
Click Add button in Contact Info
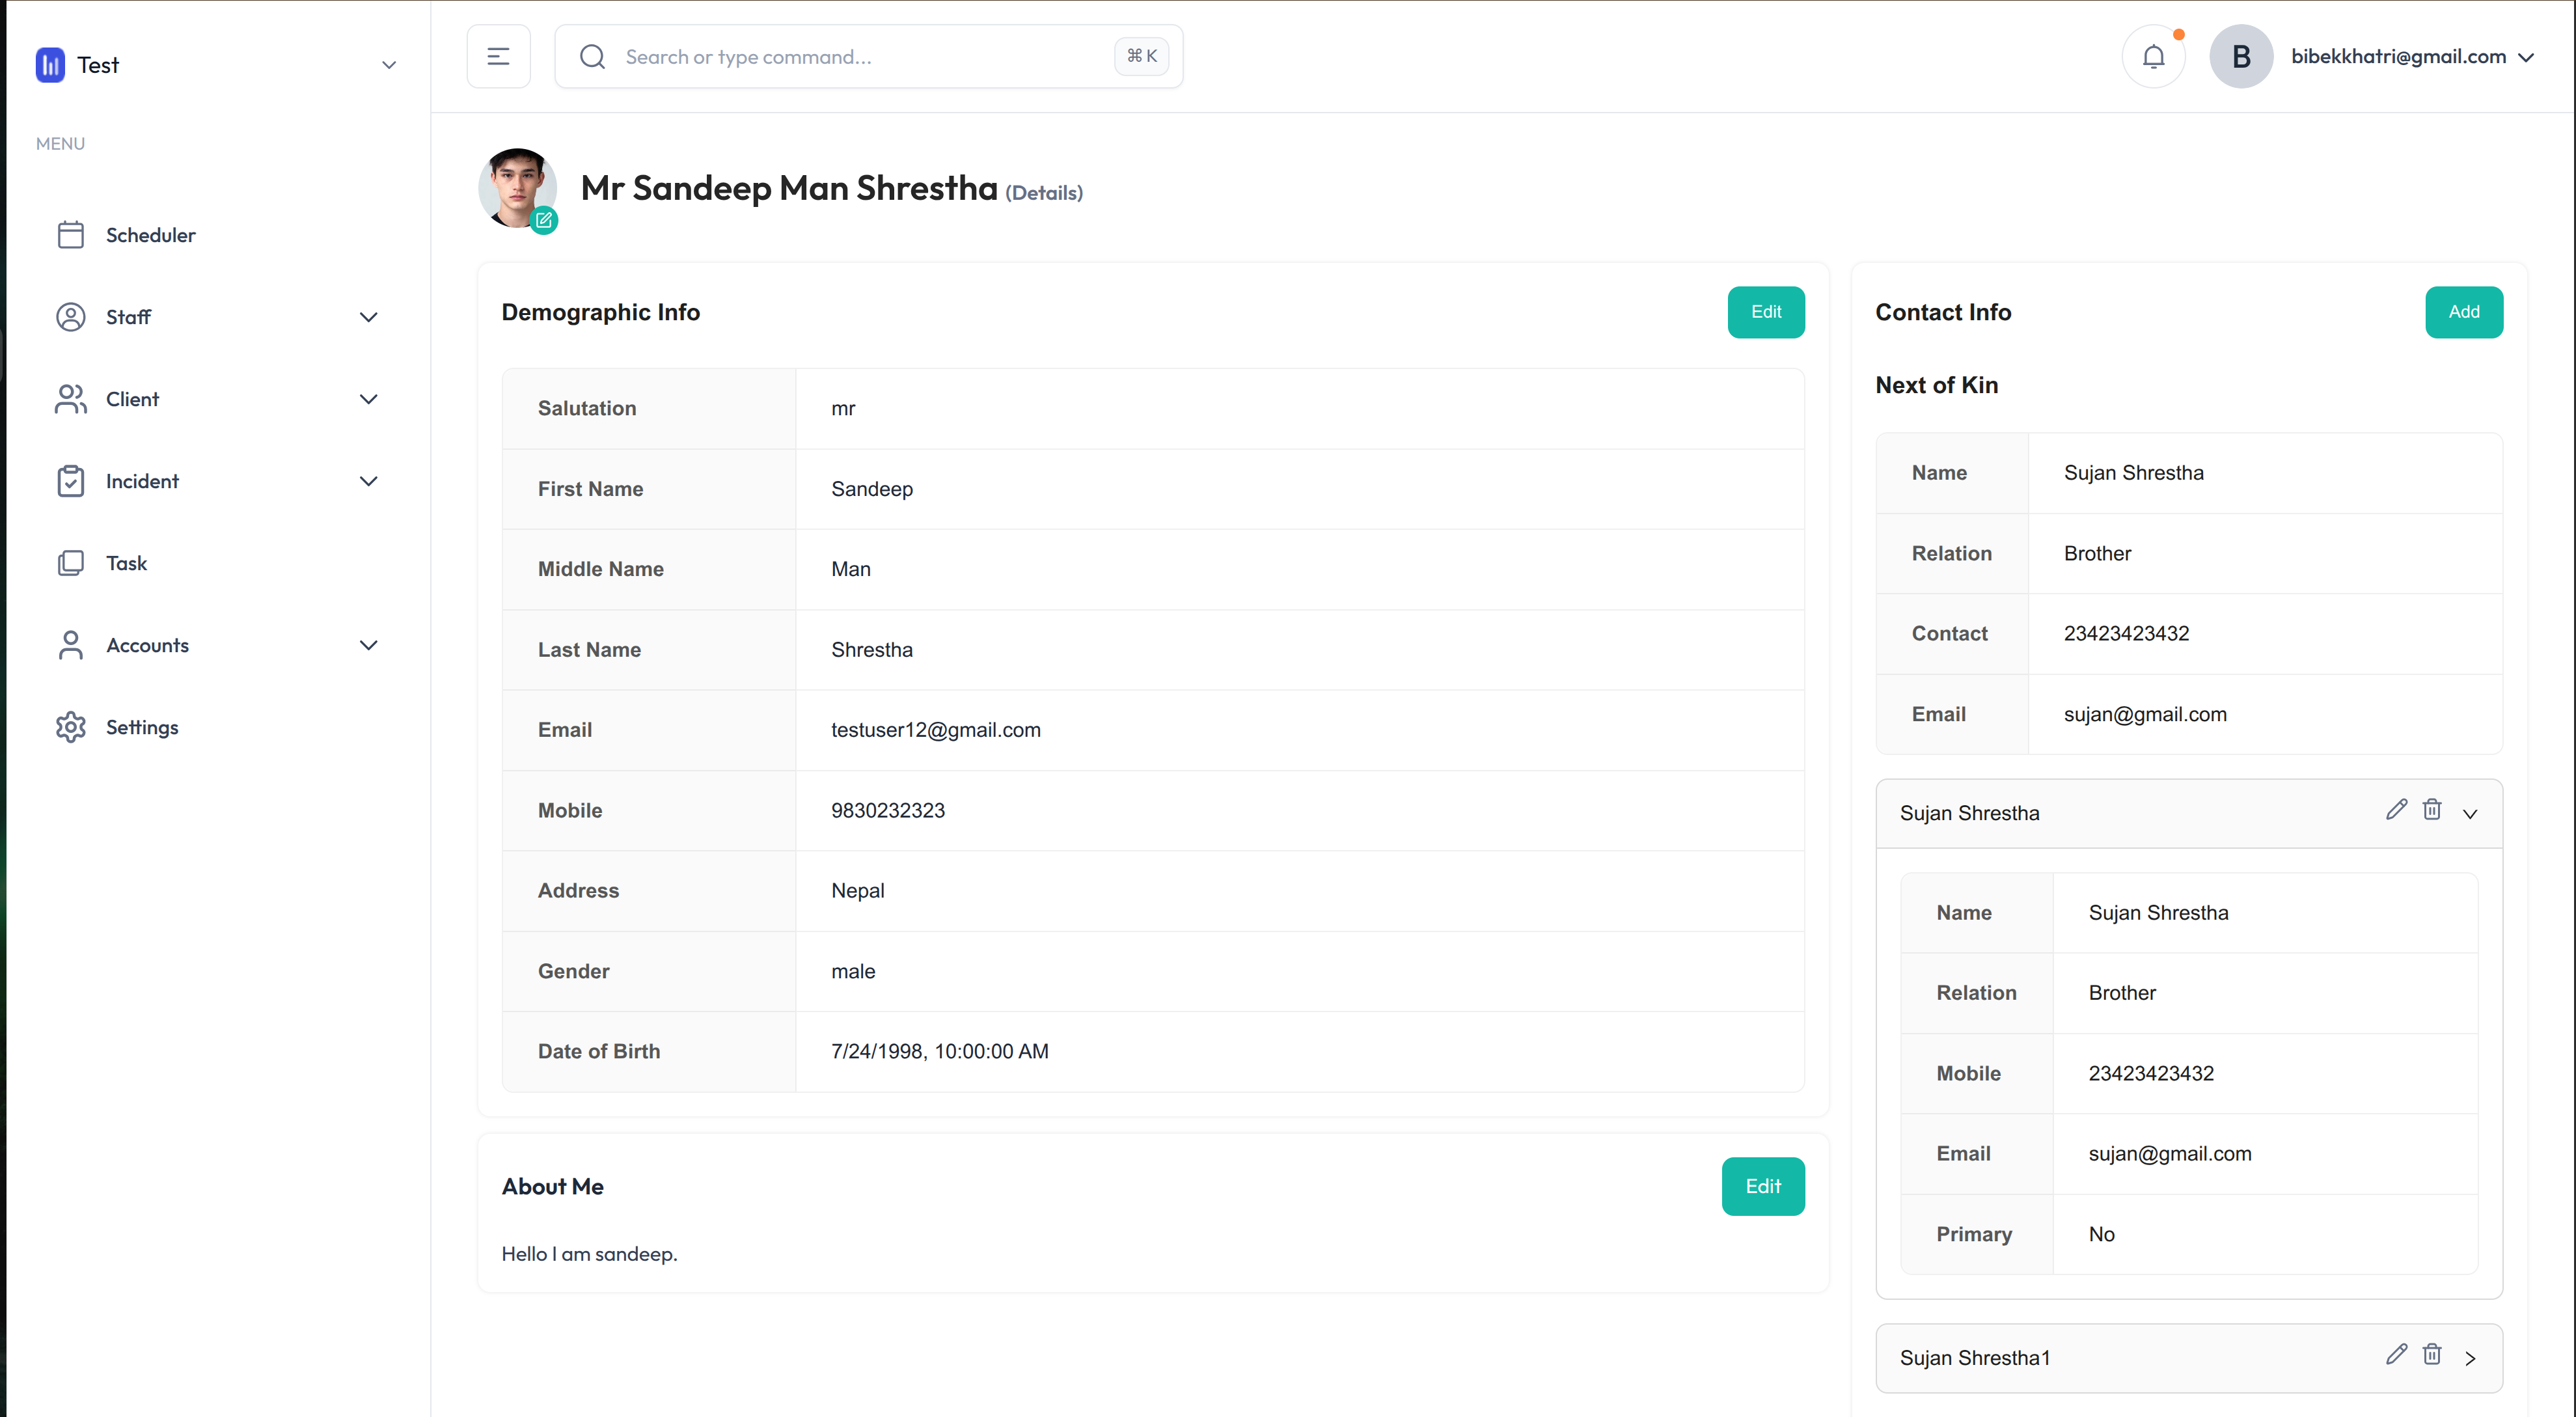(2463, 312)
